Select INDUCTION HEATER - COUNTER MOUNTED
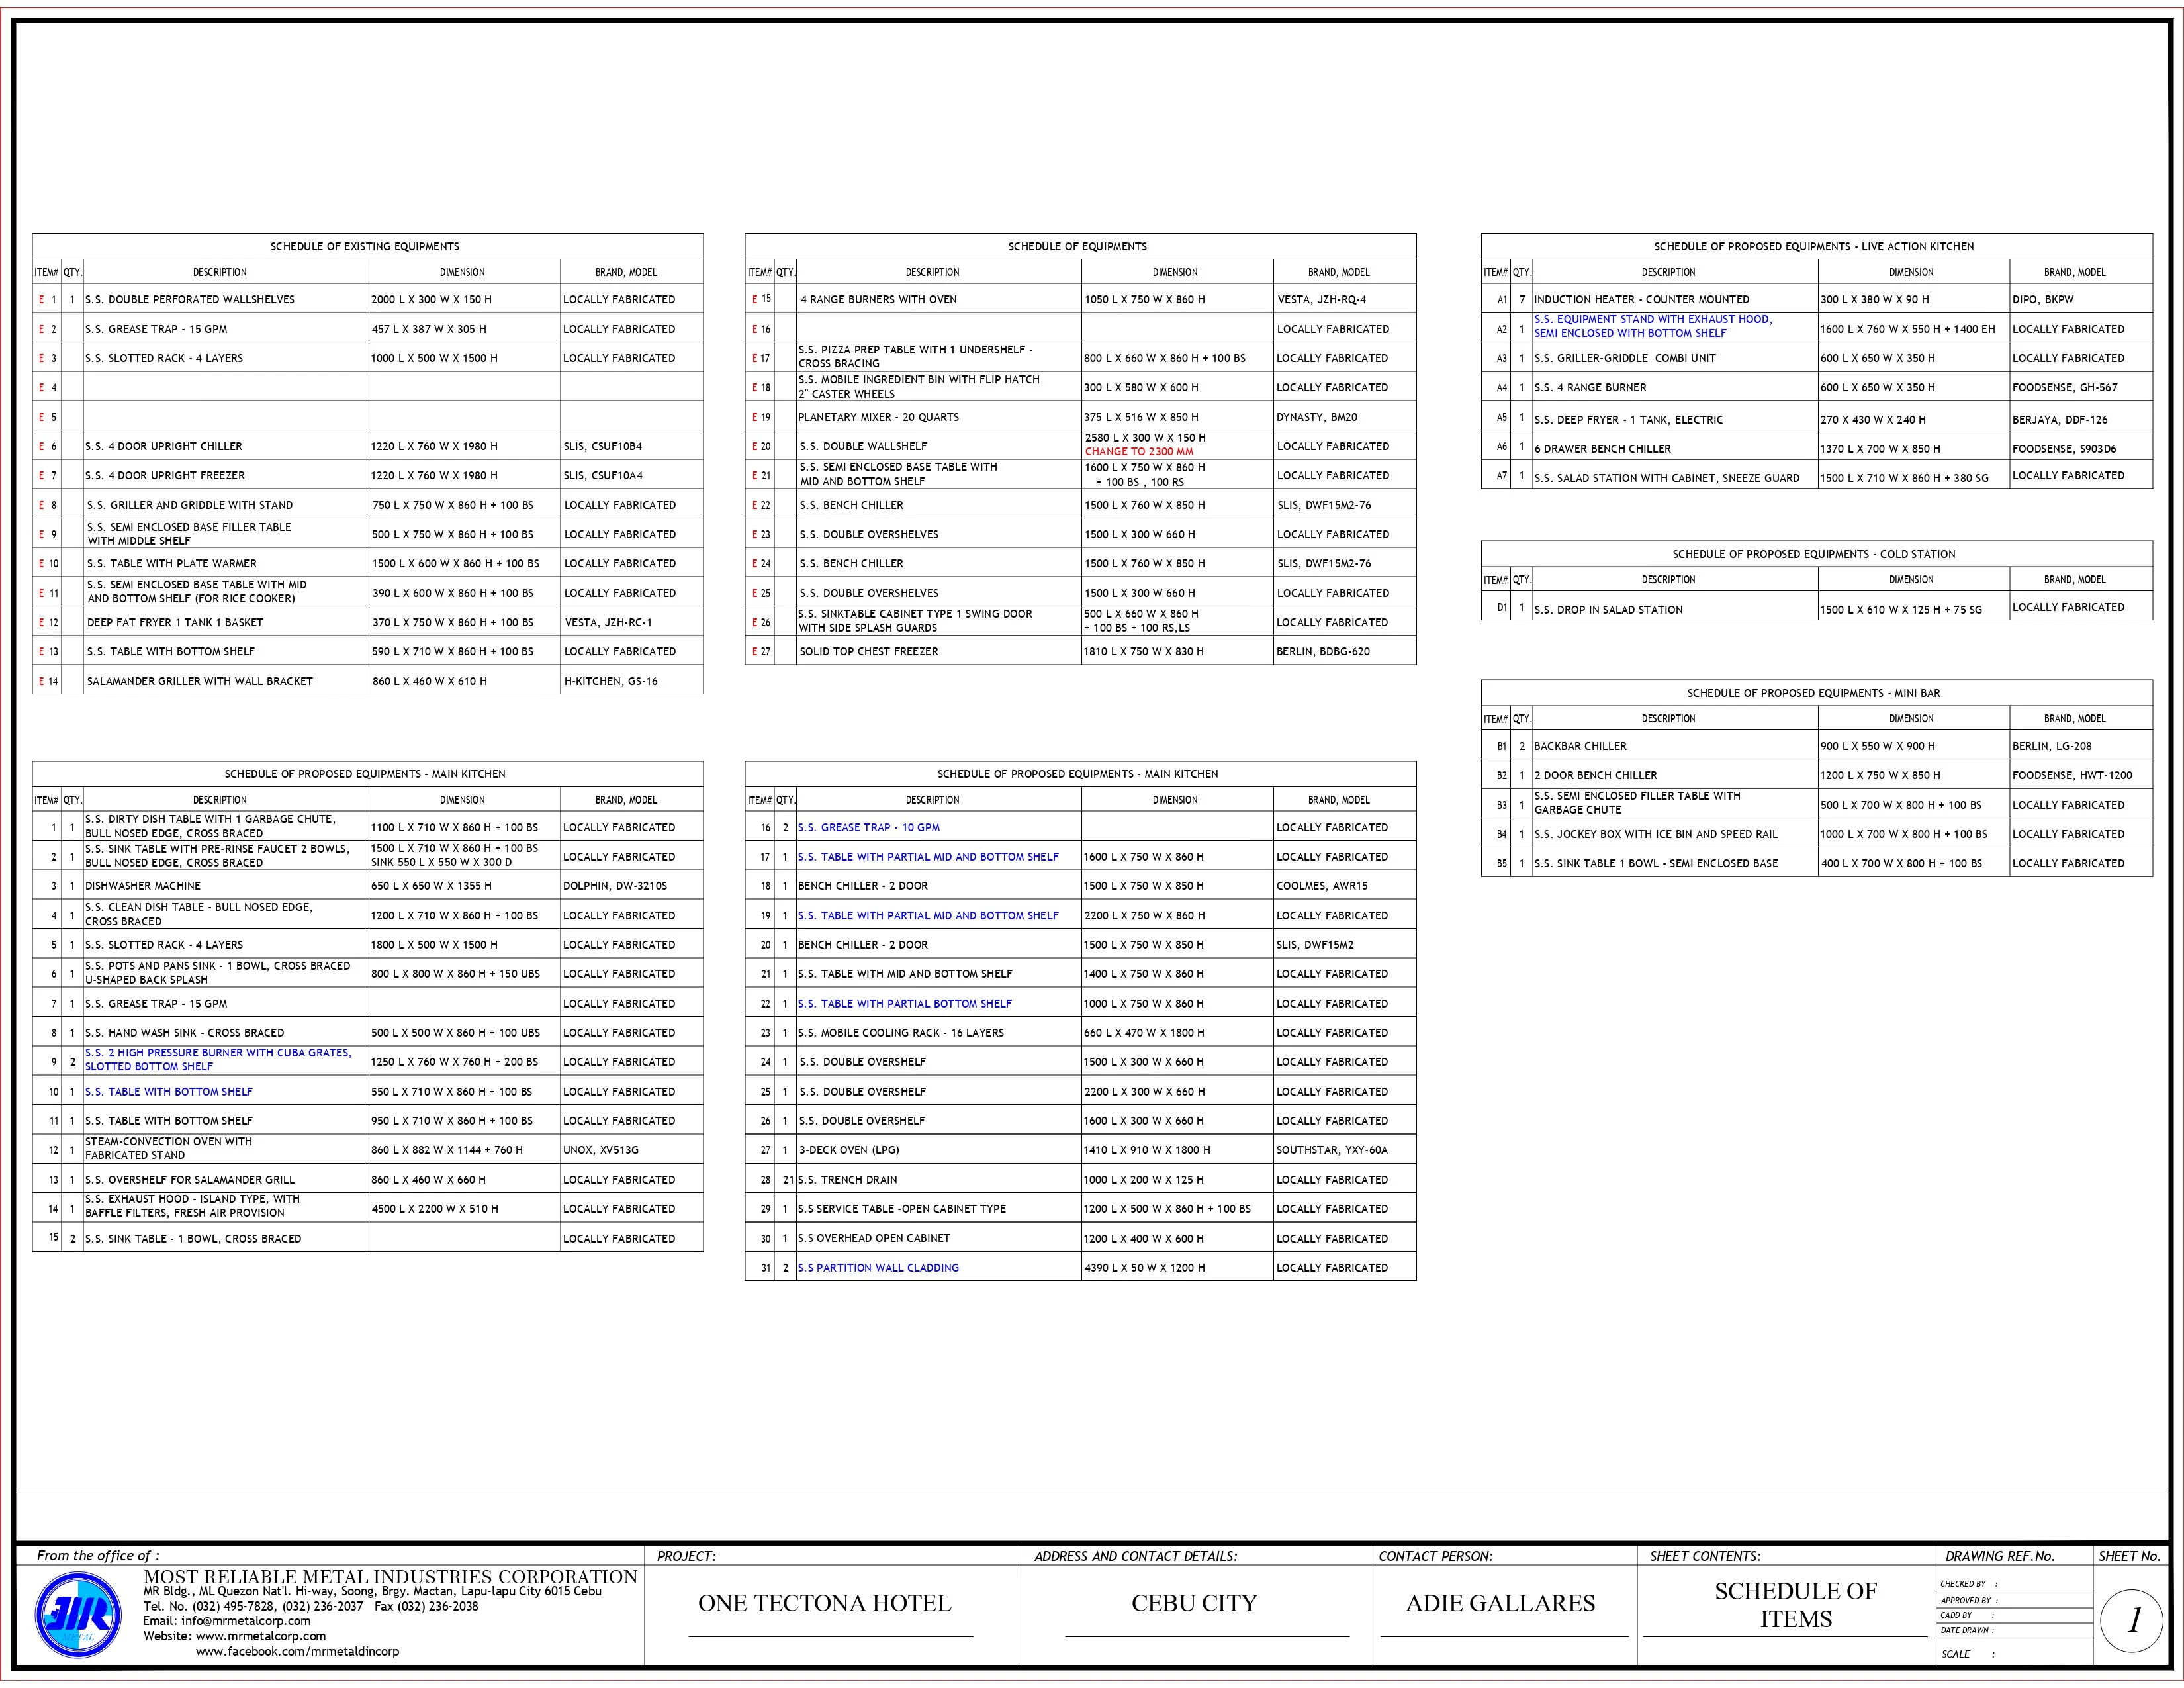The width and height of the screenshot is (2184, 1688). pos(1642,299)
